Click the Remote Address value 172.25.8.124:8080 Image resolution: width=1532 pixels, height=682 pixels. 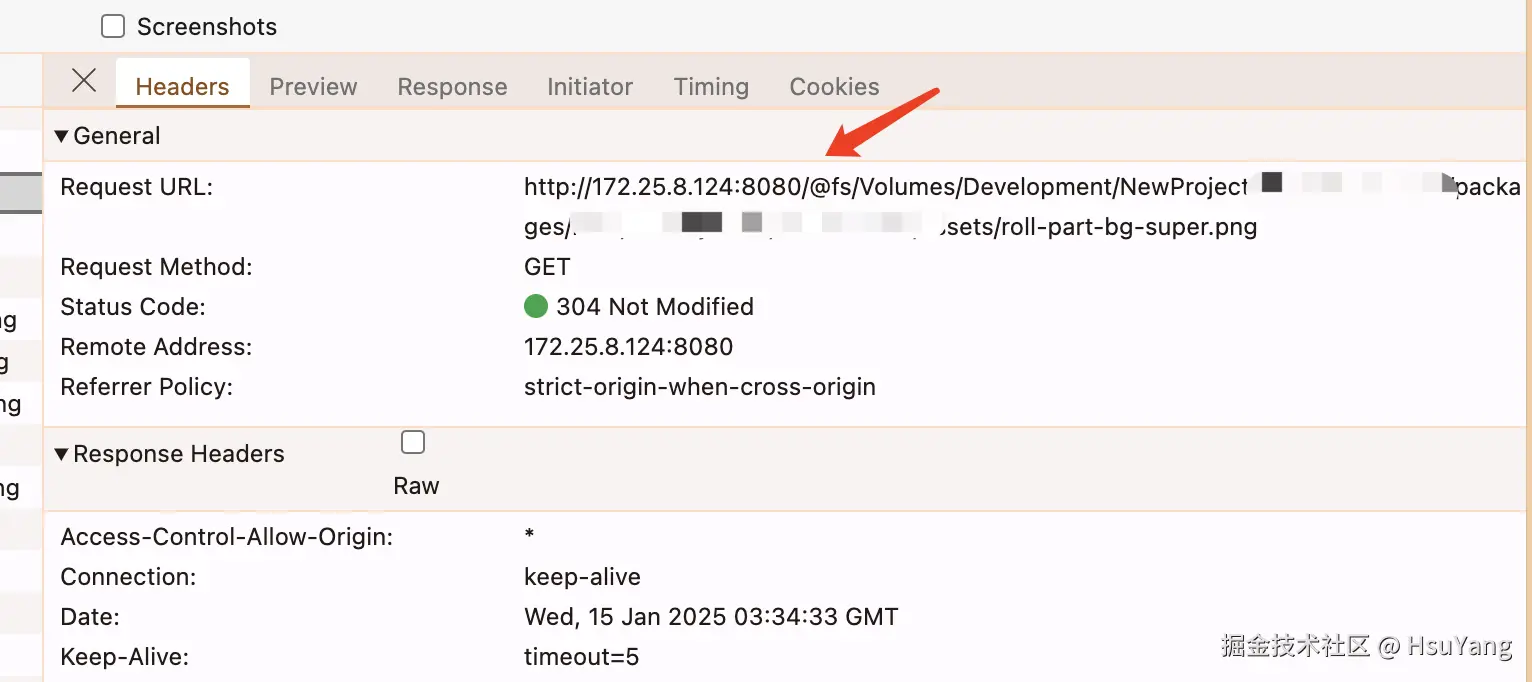pyautogui.click(x=628, y=347)
